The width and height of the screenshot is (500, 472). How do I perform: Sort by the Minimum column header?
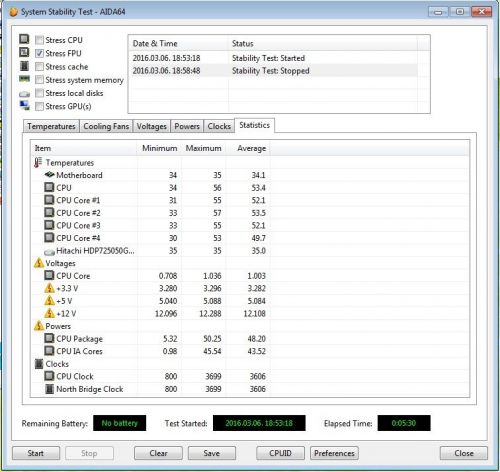pyautogui.click(x=159, y=148)
